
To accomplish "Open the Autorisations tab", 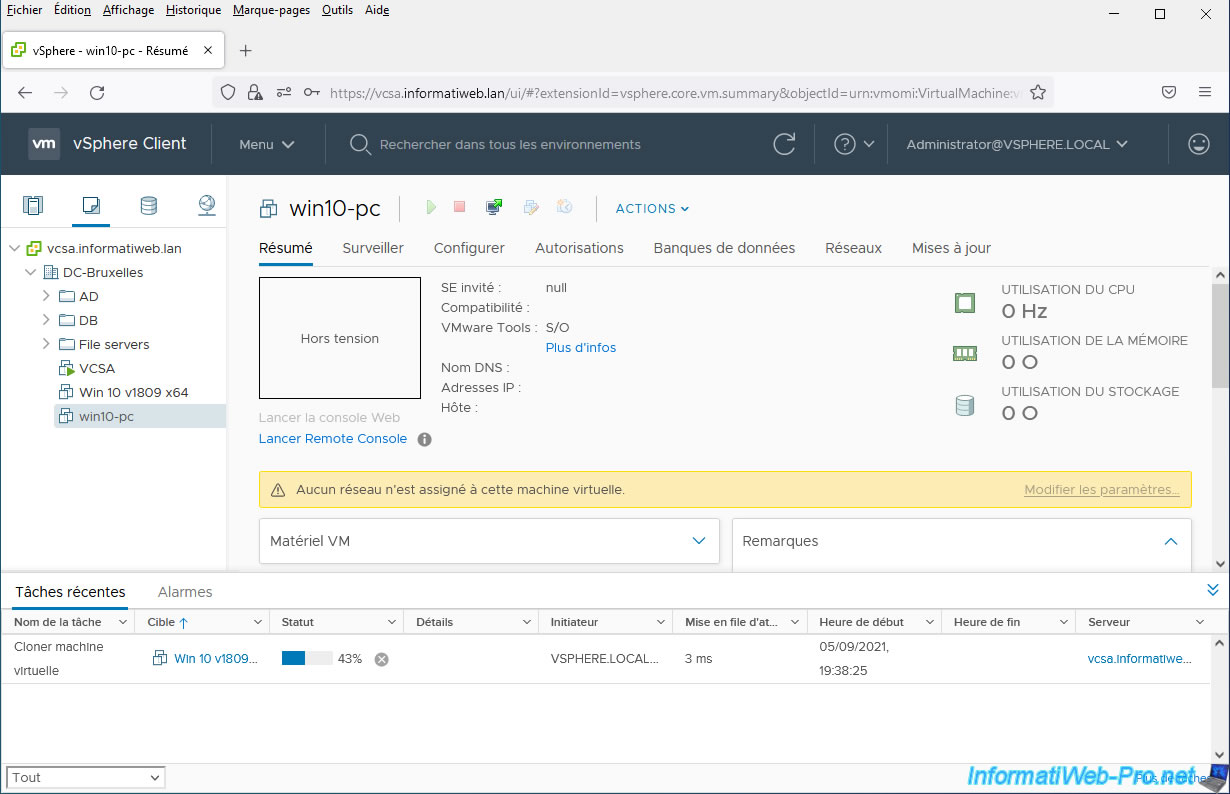I will [x=579, y=248].
